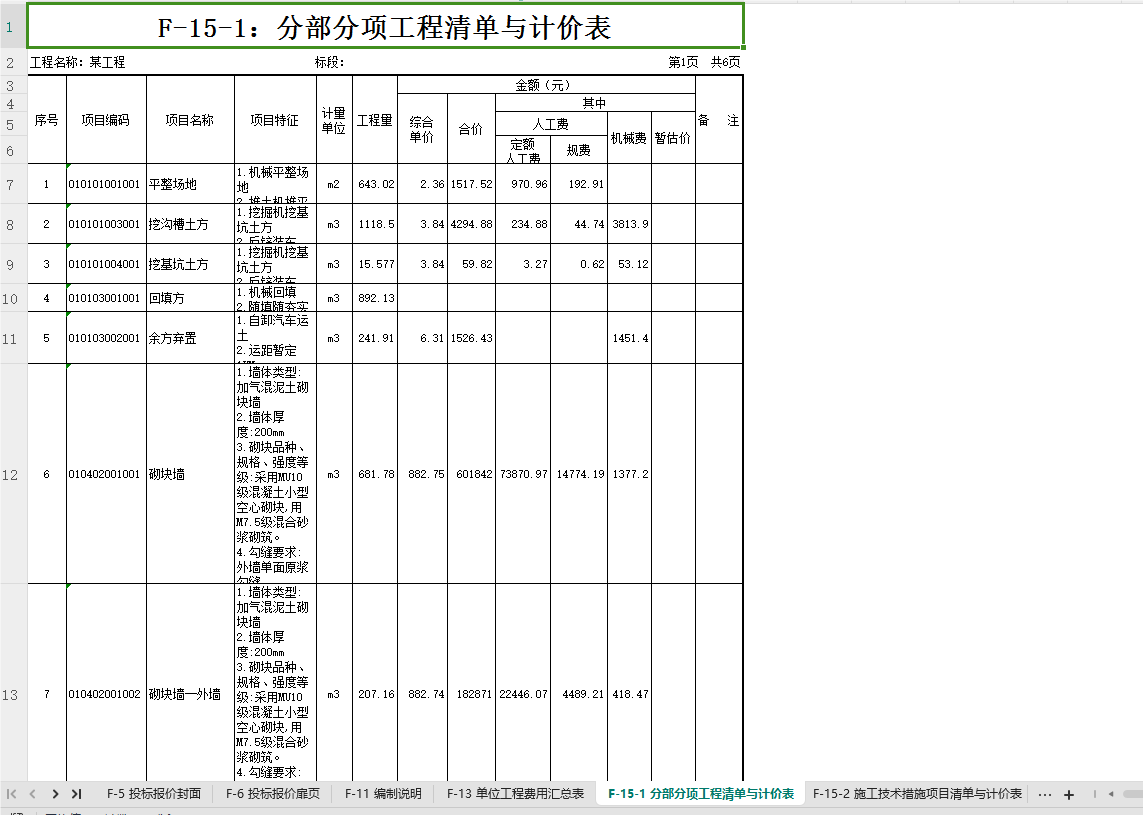The image size is (1143, 815).
Task: Select the 平整场地 item name cell
Action: point(190,184)
